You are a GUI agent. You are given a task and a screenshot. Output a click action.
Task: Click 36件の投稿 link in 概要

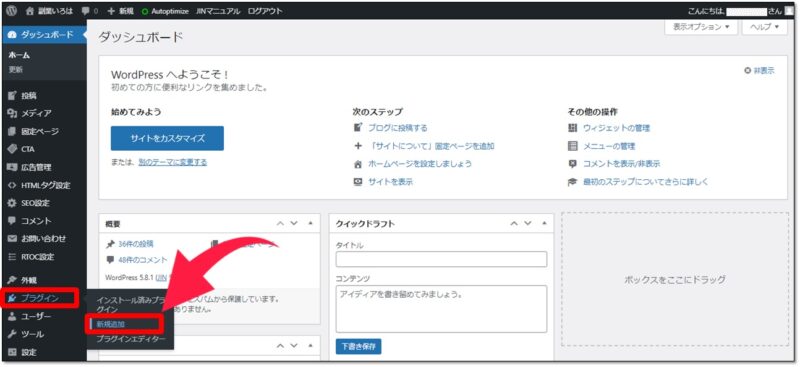pyautogui.click(x=135, y=244)
